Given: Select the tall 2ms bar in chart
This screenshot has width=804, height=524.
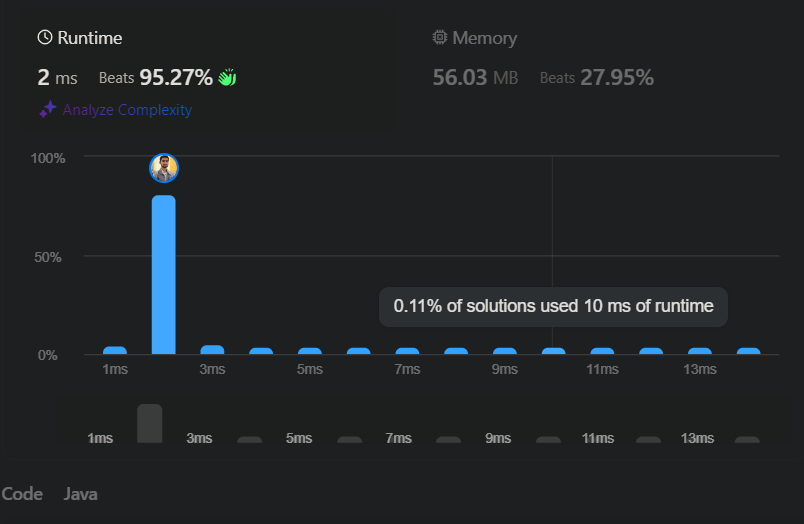Looking at the screenshot, I should click(x=164, y=275).
